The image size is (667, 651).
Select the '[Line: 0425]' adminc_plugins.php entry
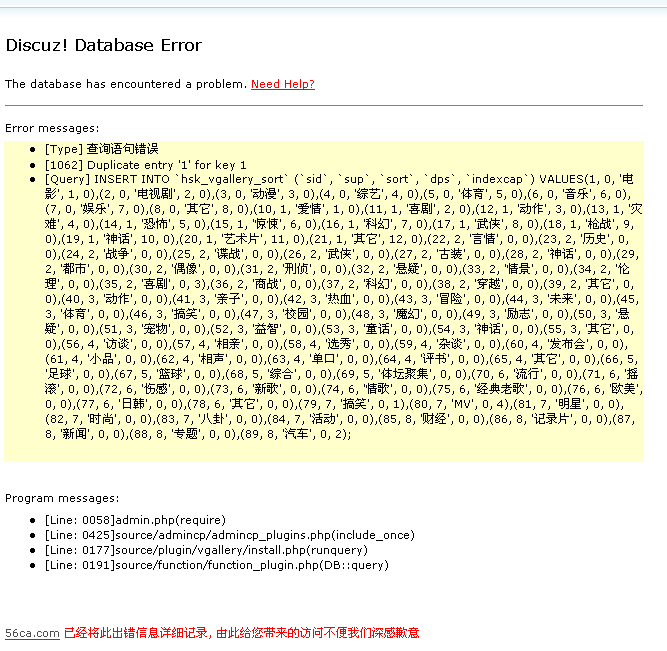[x=230, y=535]
